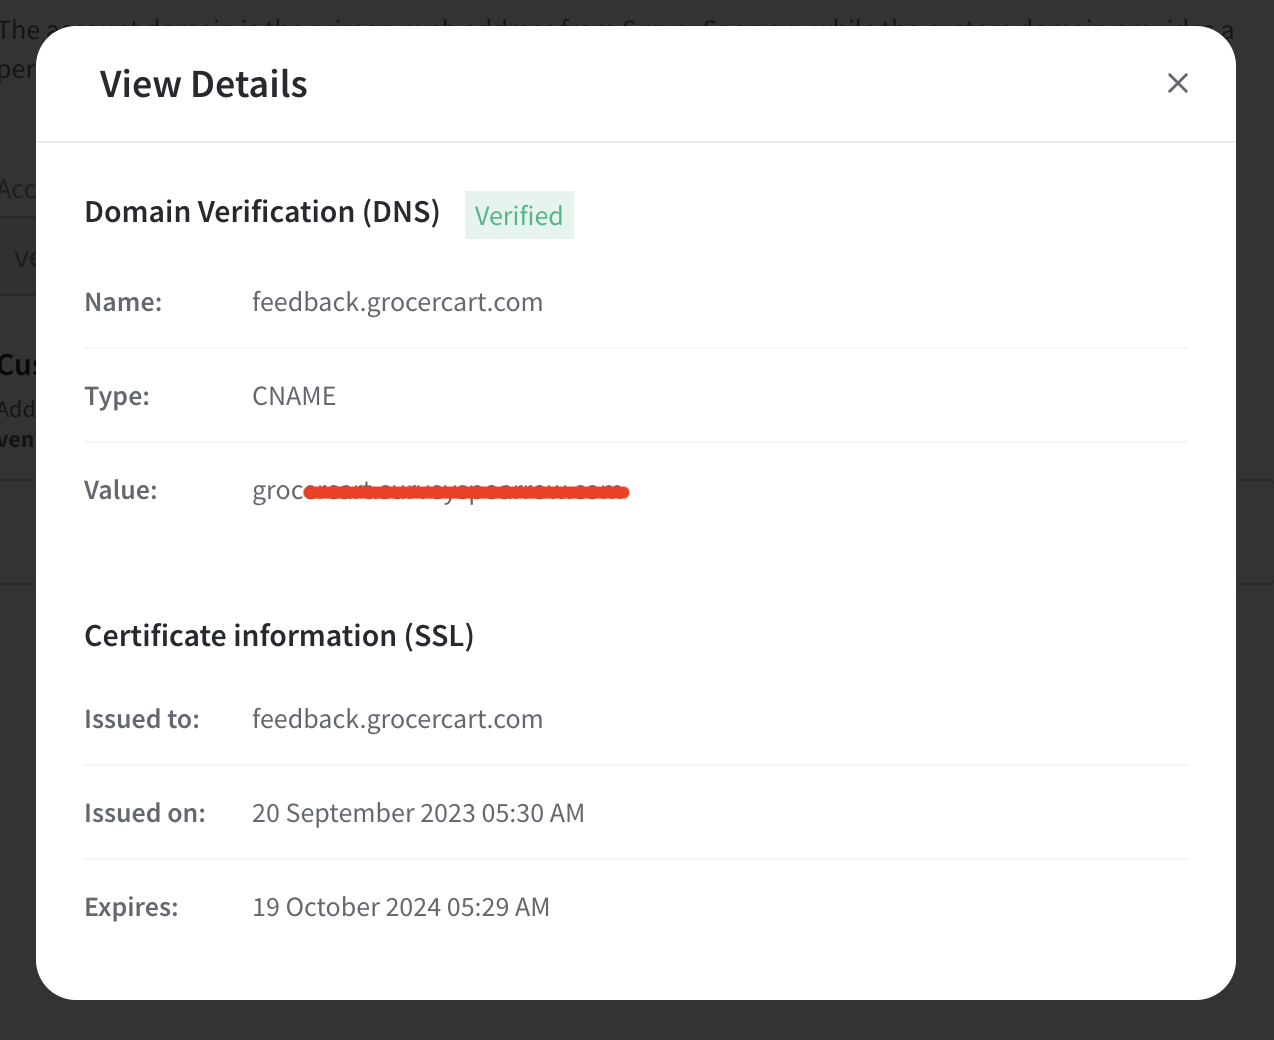Click the Issued to: label
The image size is (1274, 1040).
[142, 719]
